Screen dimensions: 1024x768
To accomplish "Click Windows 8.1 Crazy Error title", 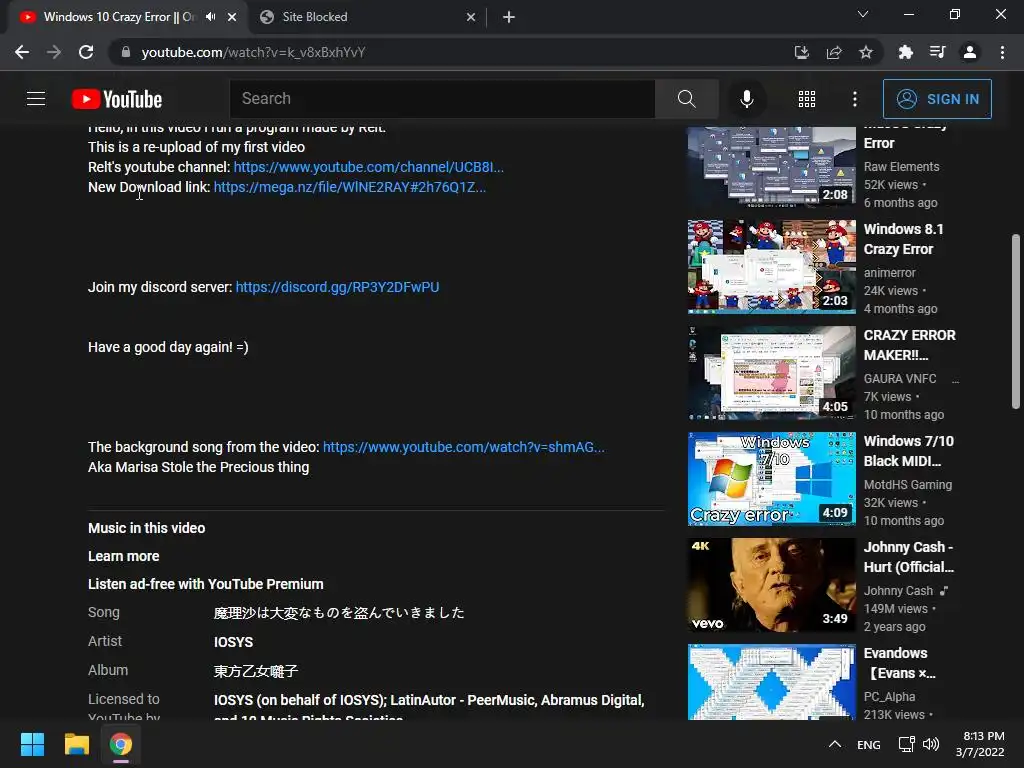I will (903, 239).
